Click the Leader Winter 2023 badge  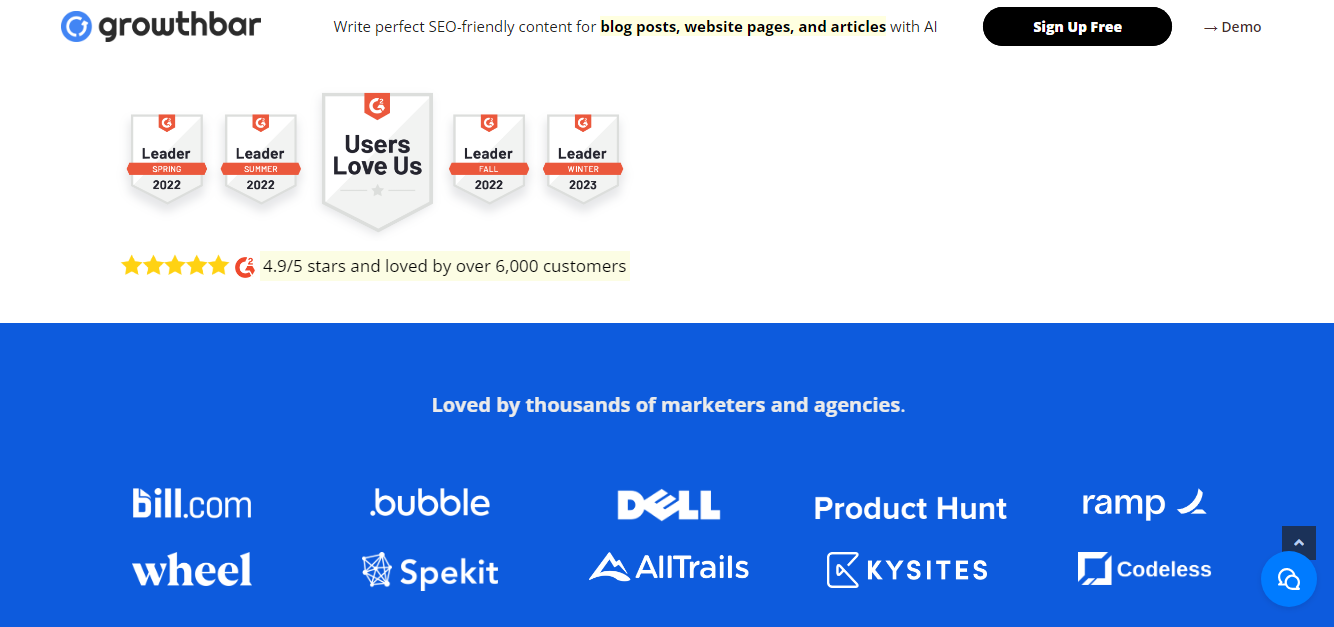tap(582, 158)
